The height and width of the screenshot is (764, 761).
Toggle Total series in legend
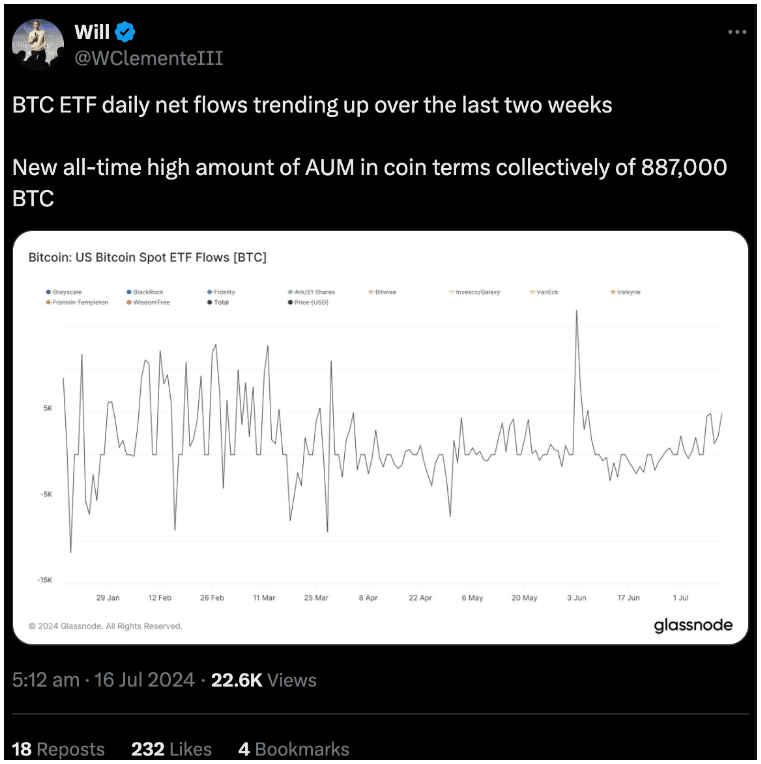[x=218, y=302]
